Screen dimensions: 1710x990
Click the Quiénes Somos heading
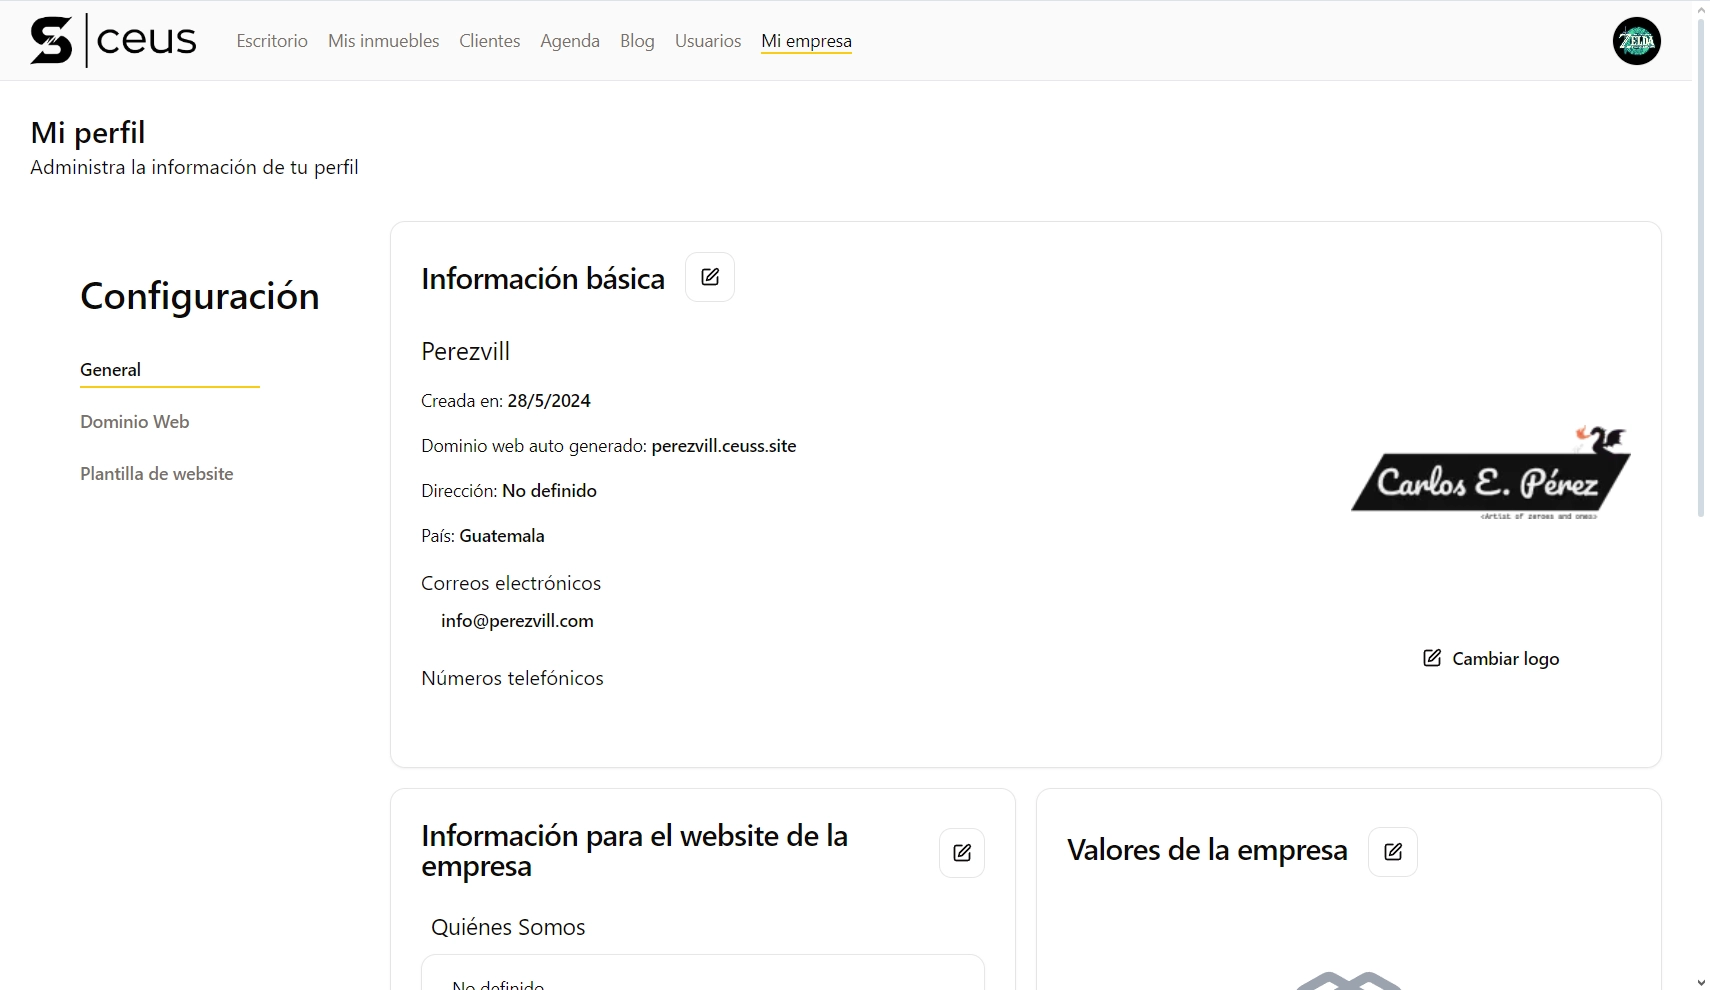click(x=508, y=927)
